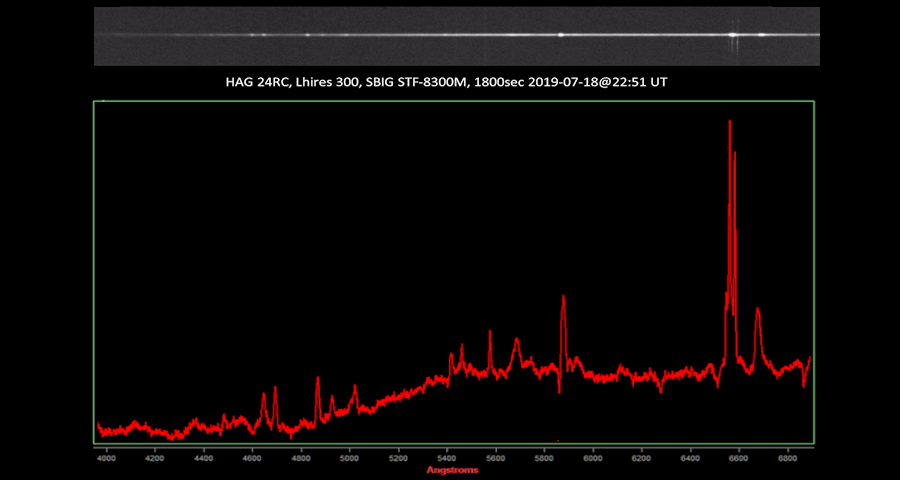Click the brightest spot on the spectrum strip image
Image resolution: width=900 pixels, height=480 pixels.
click(732, 34)
